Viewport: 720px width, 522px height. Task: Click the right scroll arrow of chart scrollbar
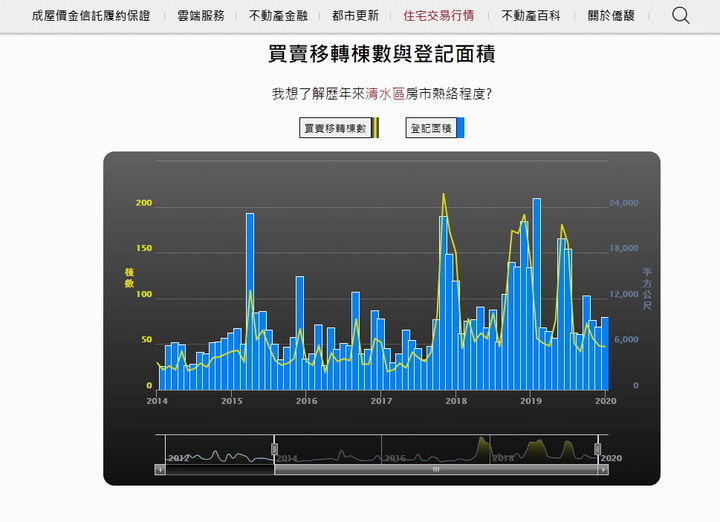pos(603,470)
